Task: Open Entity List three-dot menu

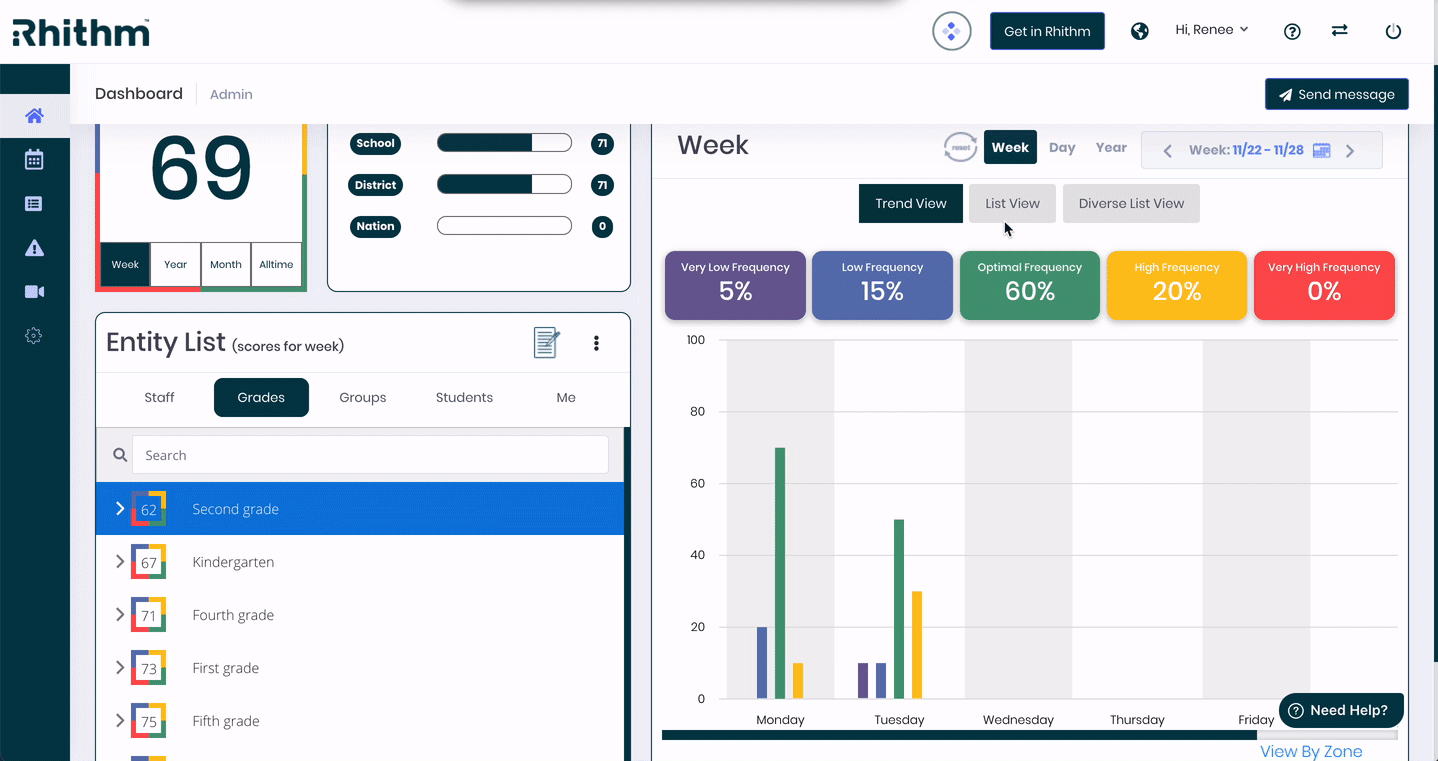Action: [x=596, y=343]
